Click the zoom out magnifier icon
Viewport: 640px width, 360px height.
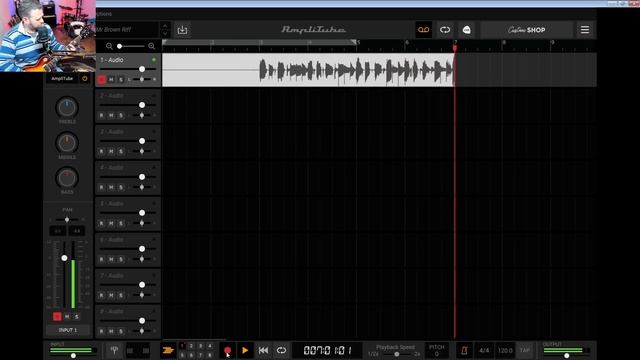point(109,46)
